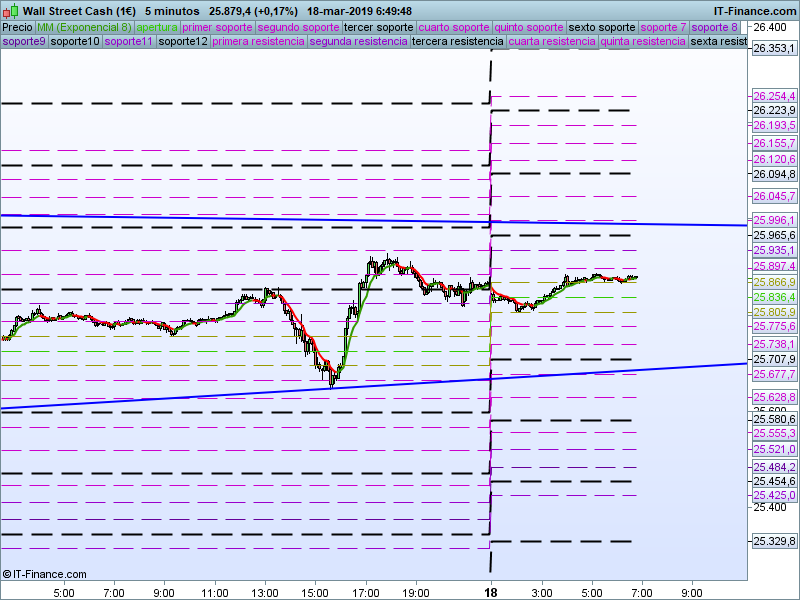Click the 25.965,6 price label
The width and height of the screenshot is (800, 600).
tap(774, 235)
